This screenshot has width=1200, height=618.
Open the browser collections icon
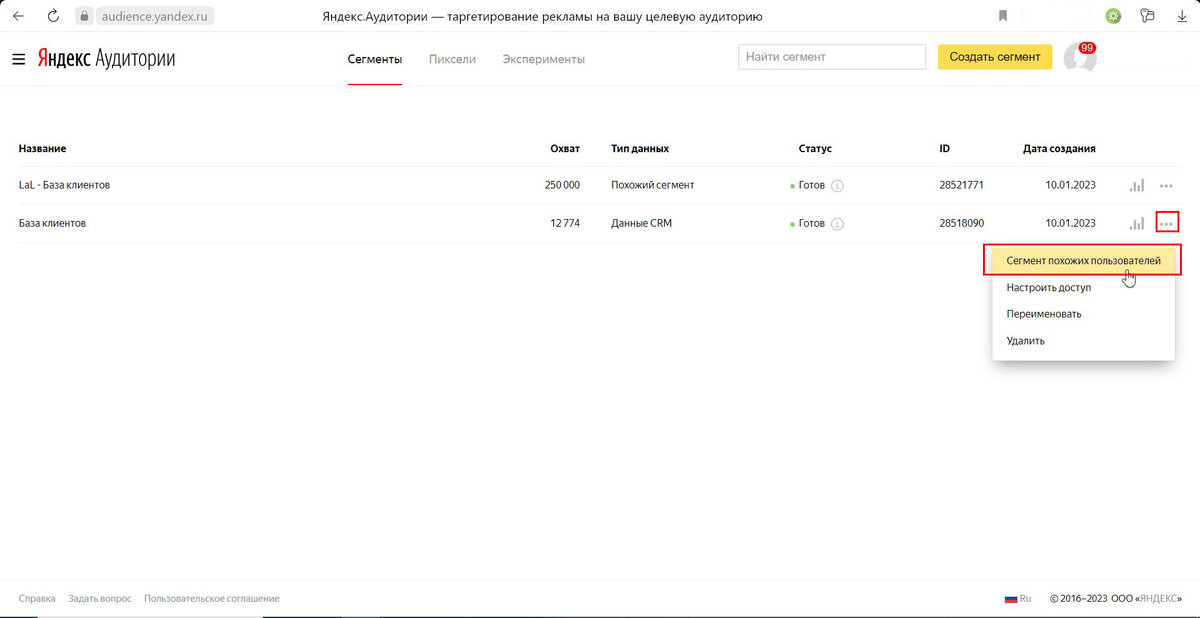click(1147, 16)
